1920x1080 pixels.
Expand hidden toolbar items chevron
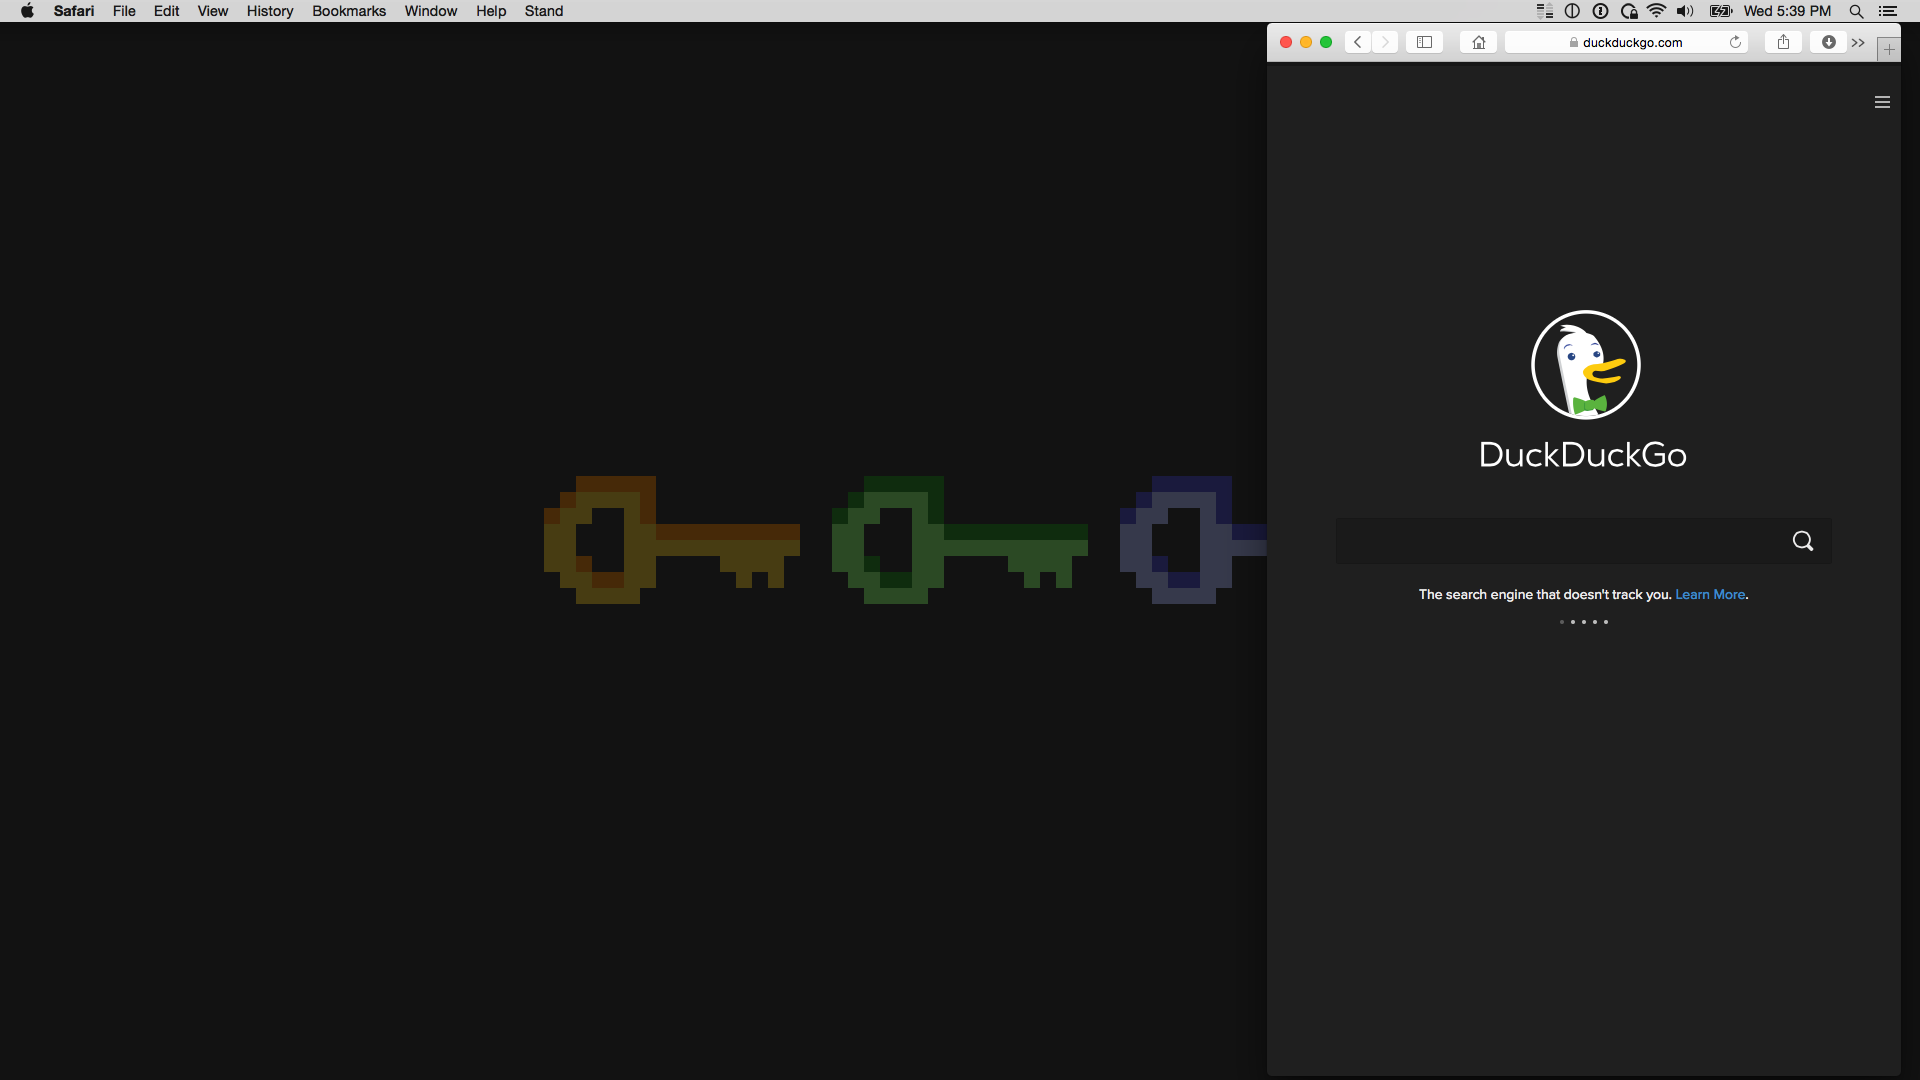pos(1858,42)
